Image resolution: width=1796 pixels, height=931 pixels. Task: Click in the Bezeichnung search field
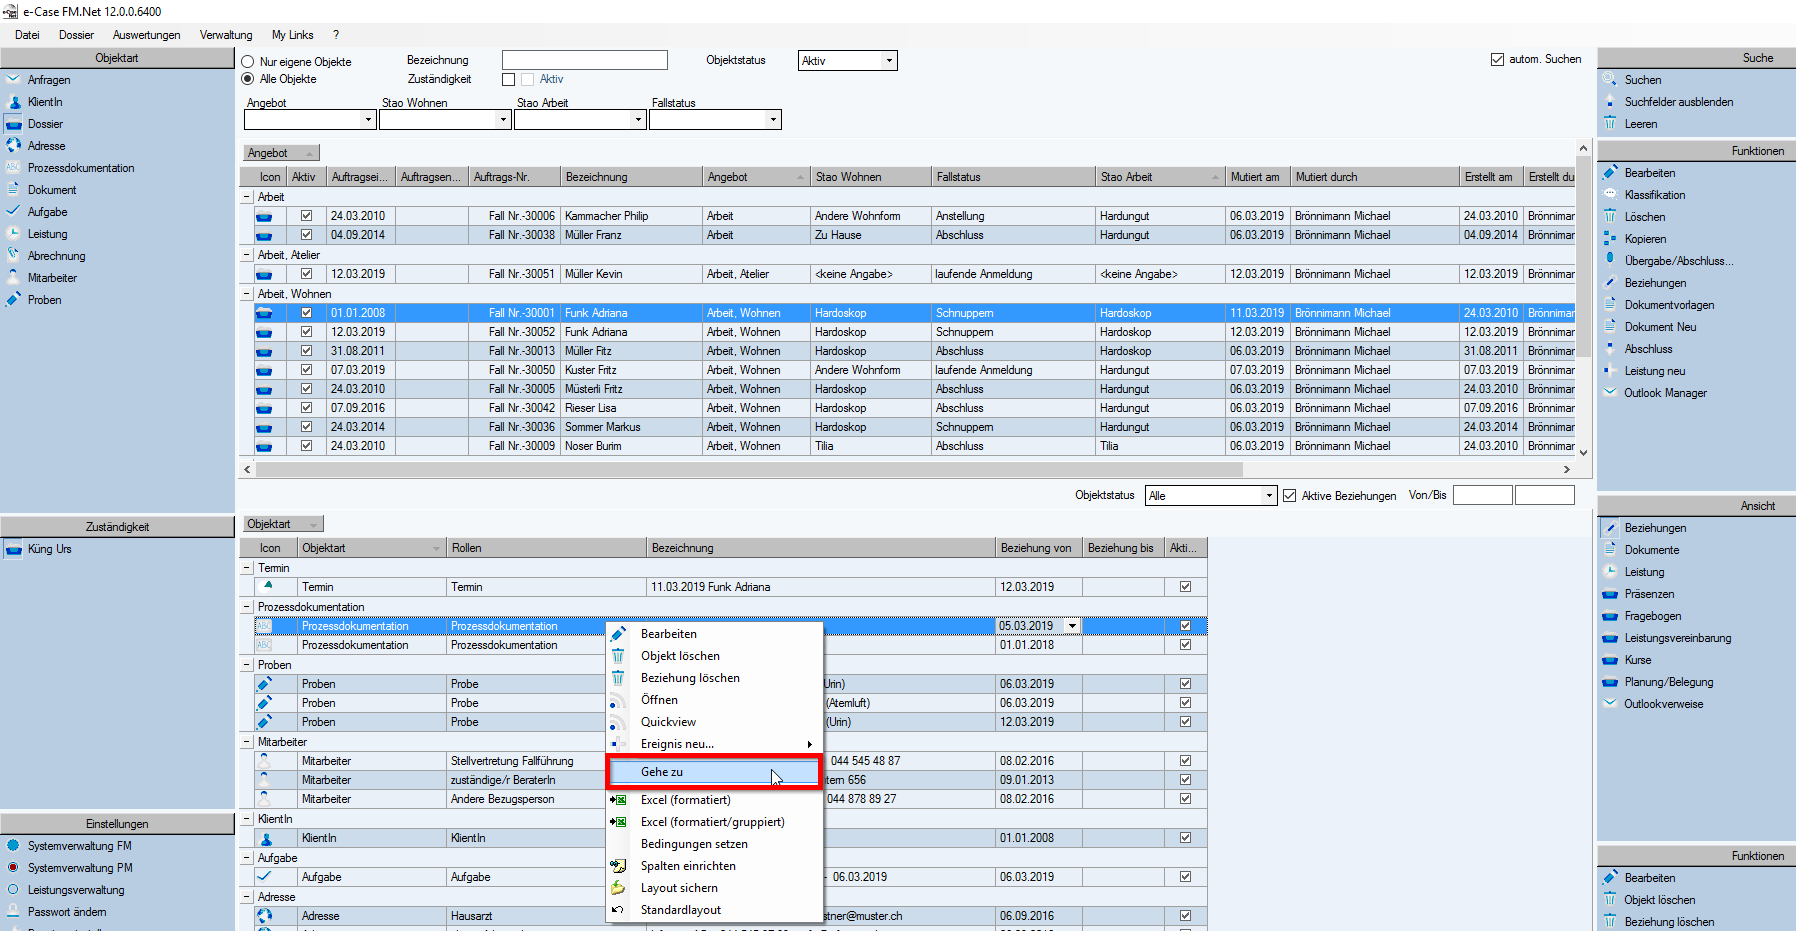585,60
